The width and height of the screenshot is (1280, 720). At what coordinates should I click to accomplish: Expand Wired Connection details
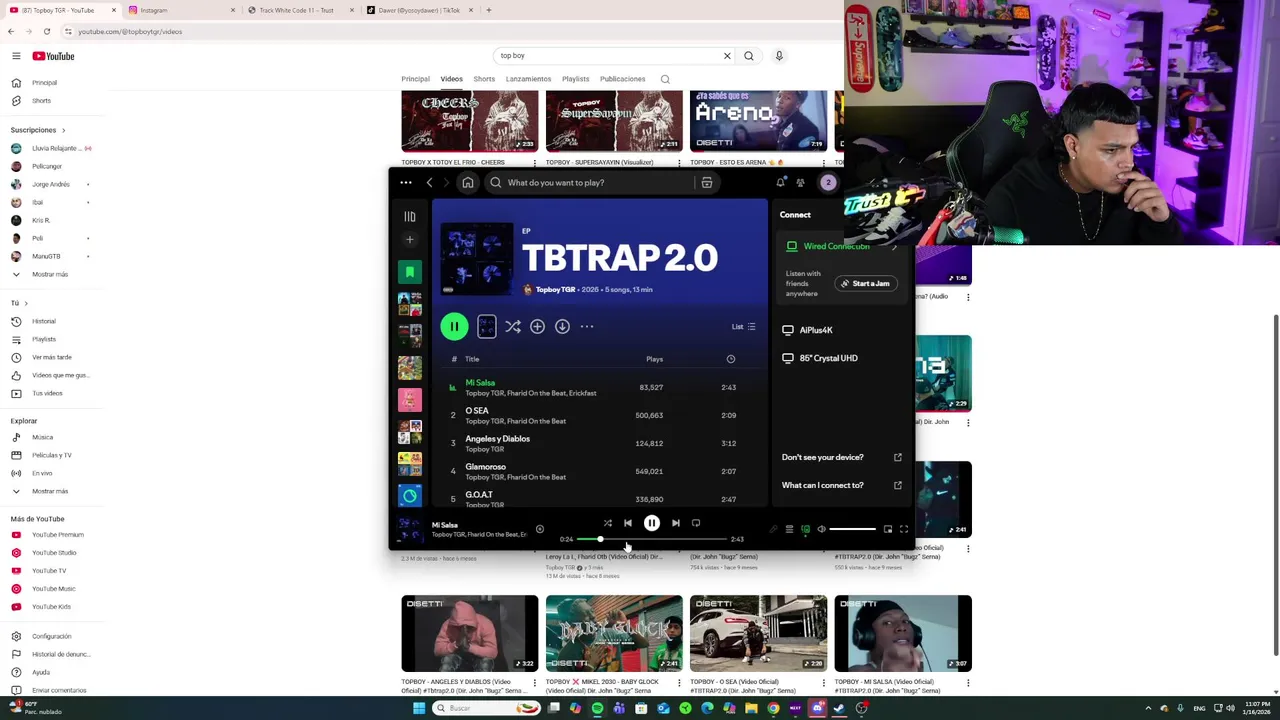[895, 246]
